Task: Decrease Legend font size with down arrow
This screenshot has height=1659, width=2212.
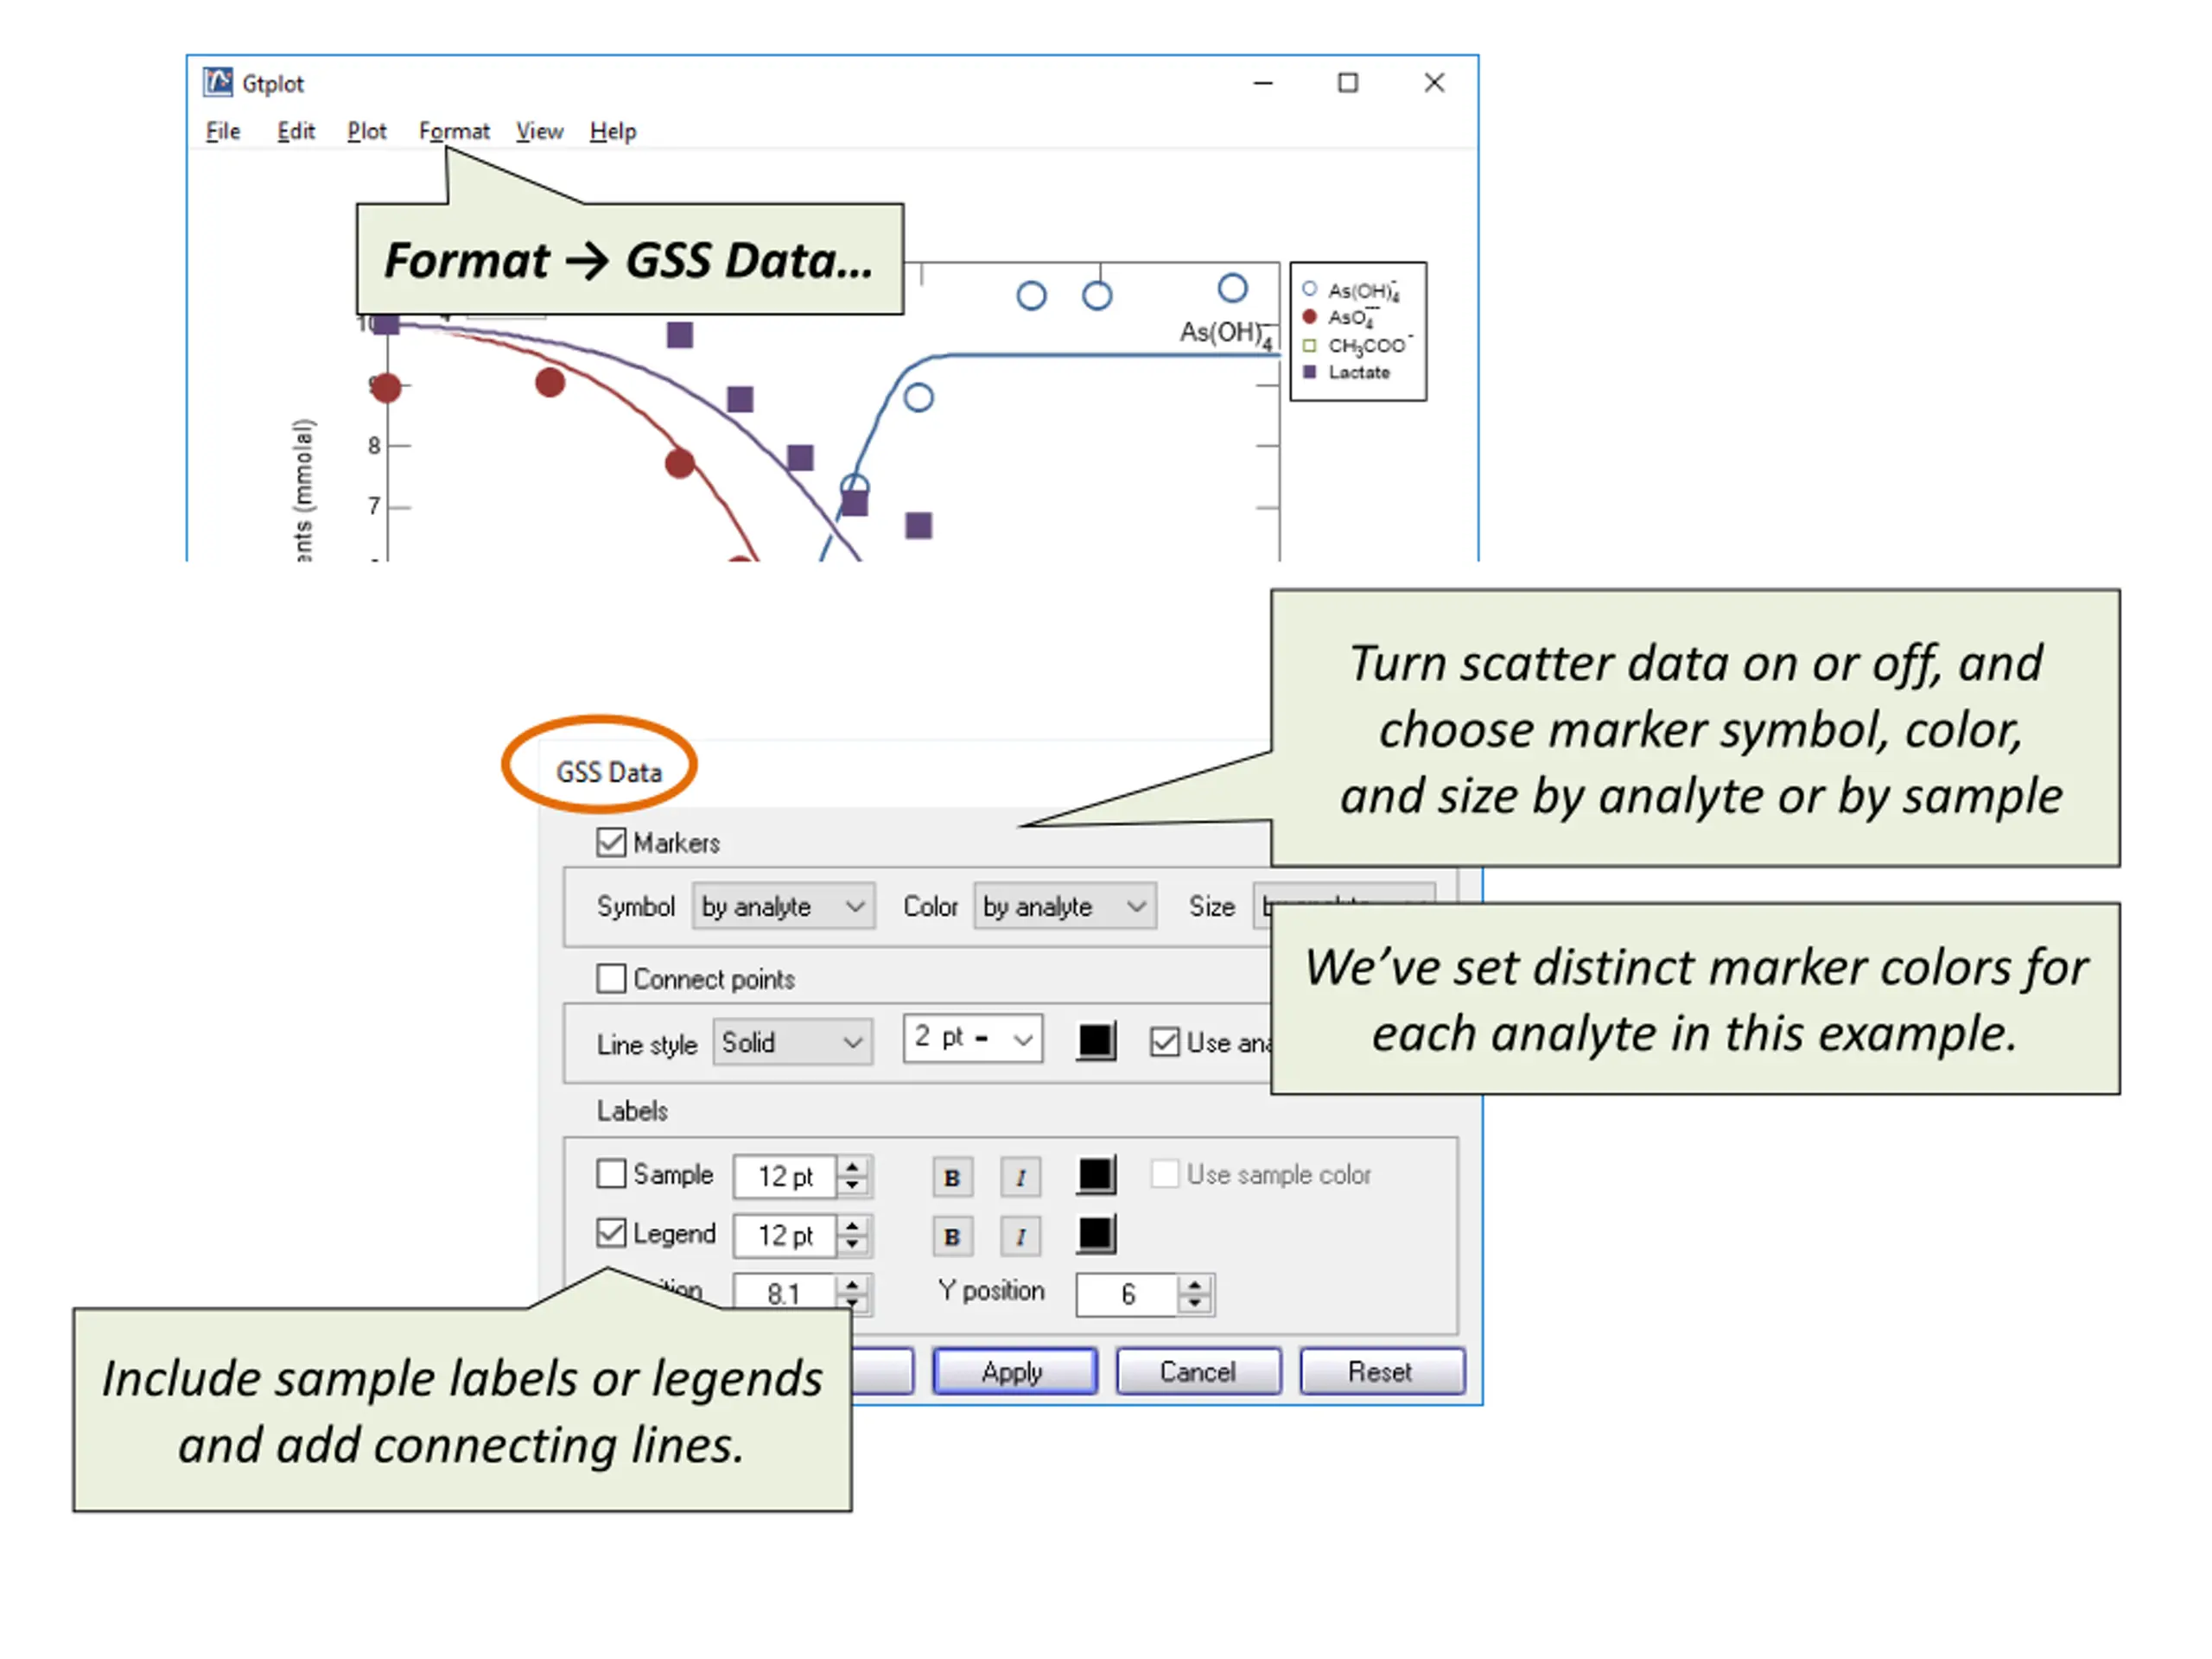Action: coord(852,1245)
